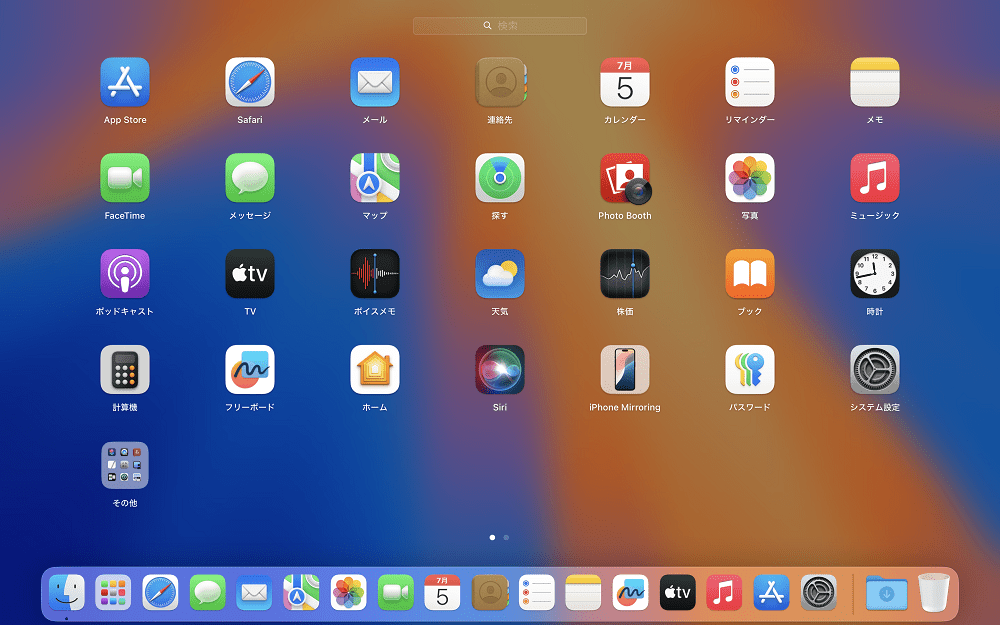Open the 連絡先 contacts app in Launchpad
This screenshot has height=625, width=1000.
(x=500, y=82)
